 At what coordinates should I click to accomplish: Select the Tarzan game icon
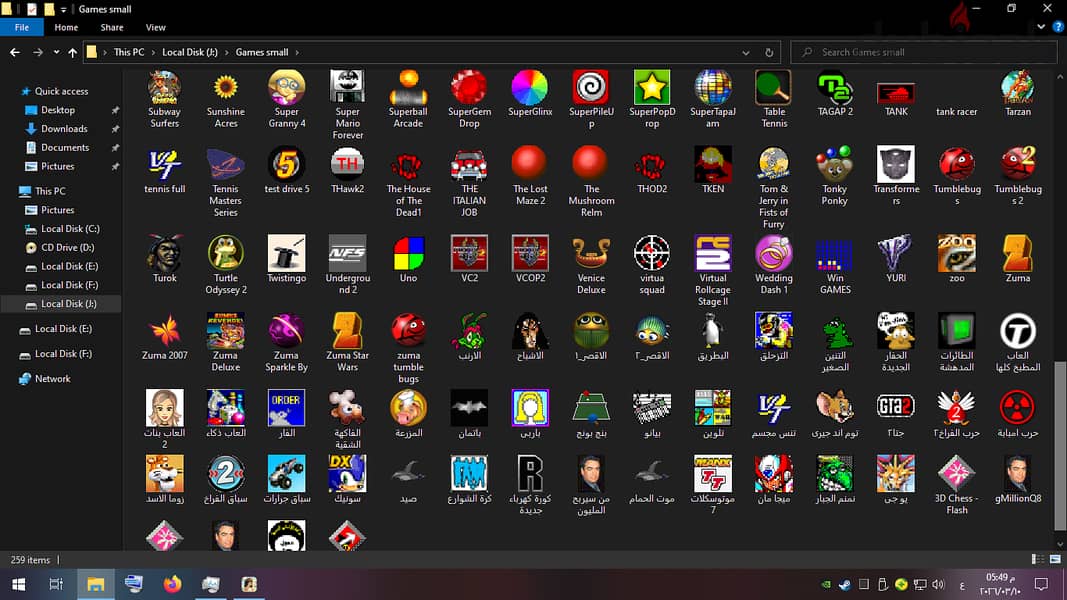(x=1017, y=87)
